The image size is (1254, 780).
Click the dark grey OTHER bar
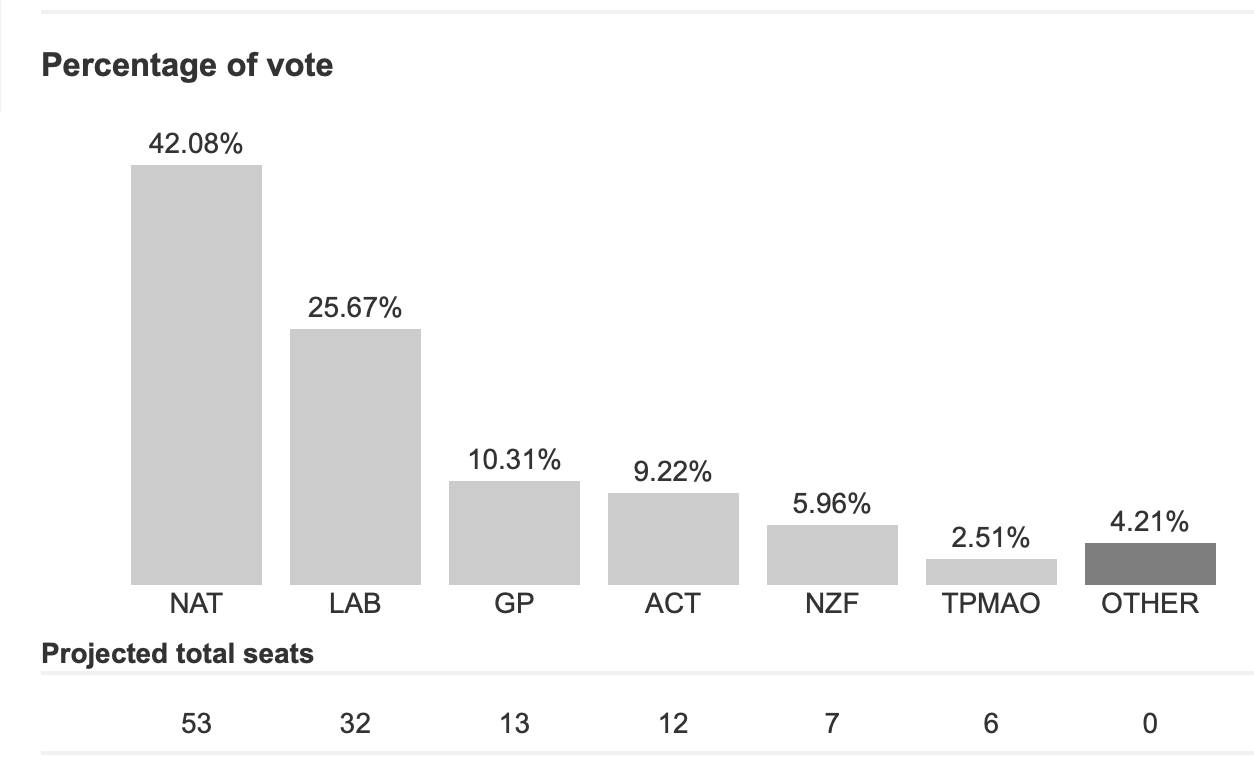pos(1150,564)
